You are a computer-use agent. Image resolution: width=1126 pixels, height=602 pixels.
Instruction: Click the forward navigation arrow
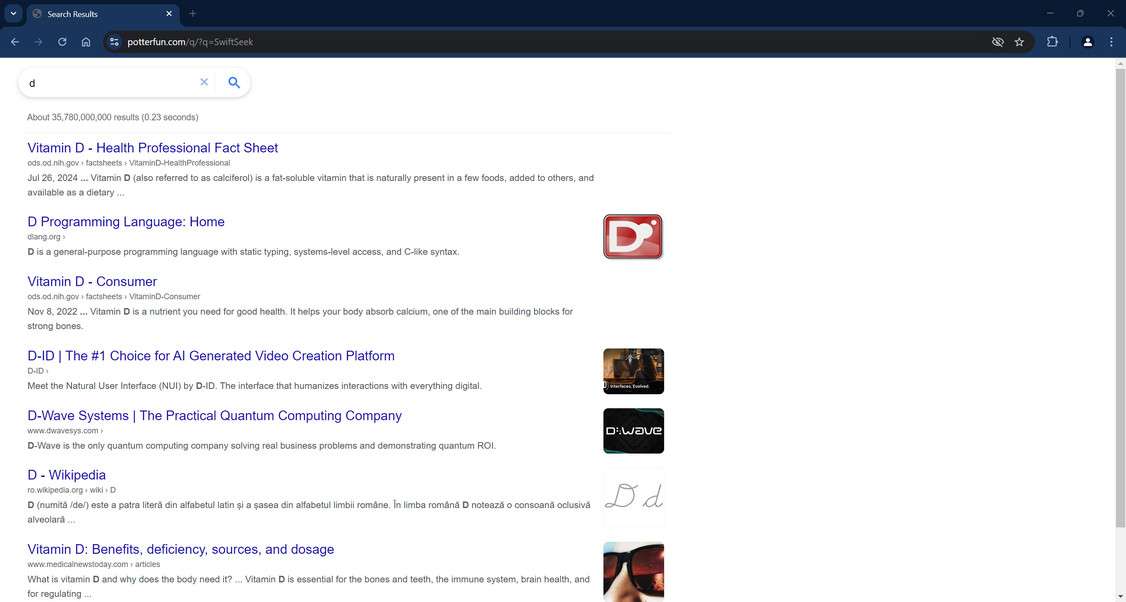[x=38, y=42]
